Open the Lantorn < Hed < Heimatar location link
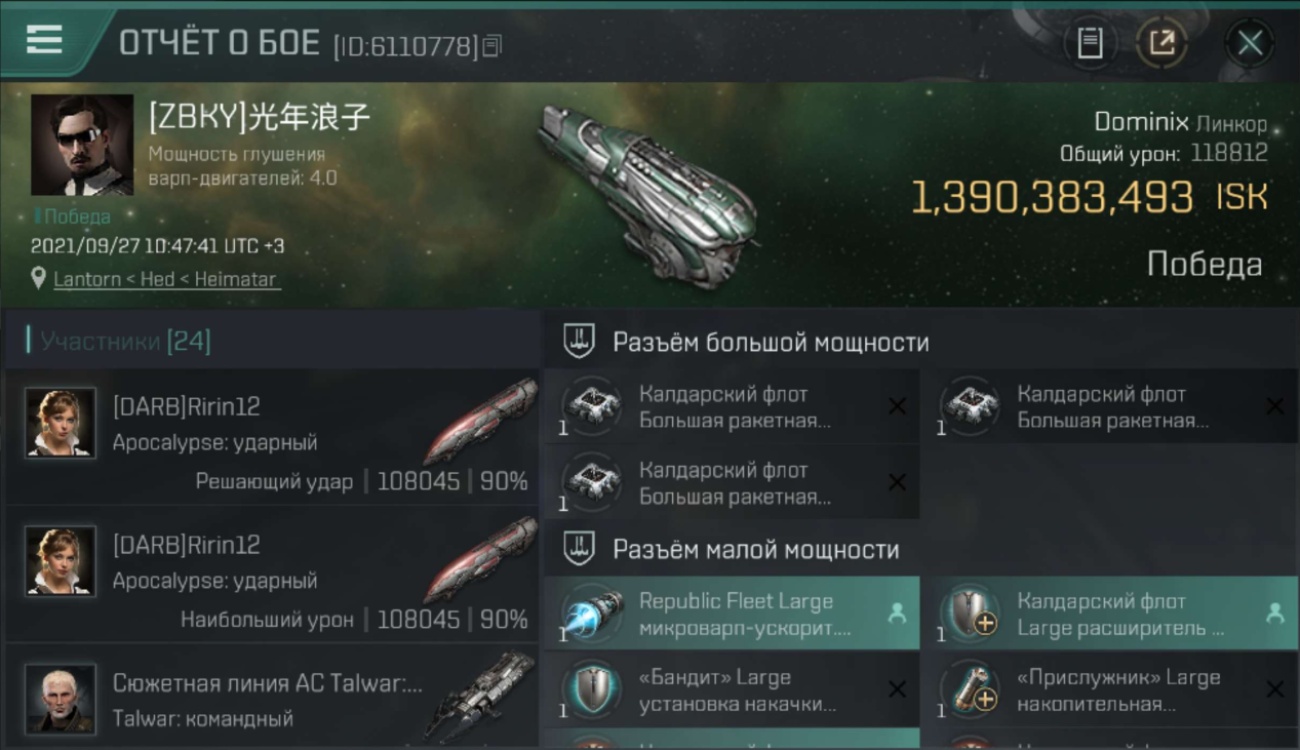 (166, 279)
